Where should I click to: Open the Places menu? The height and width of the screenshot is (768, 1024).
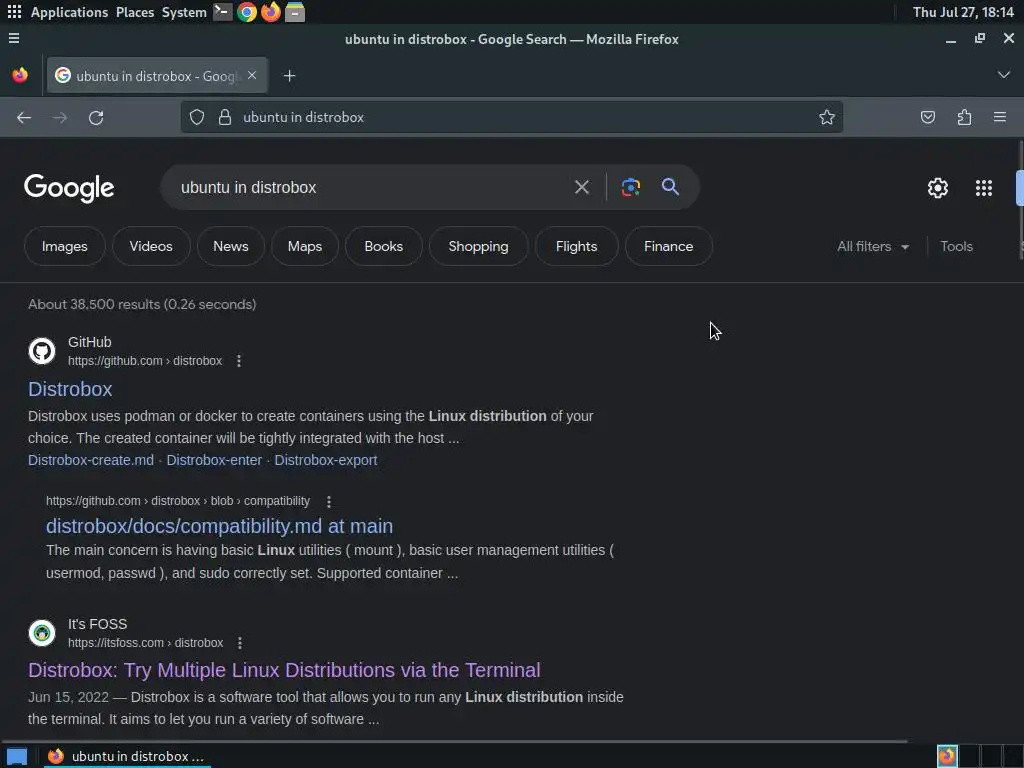(x=135, y=12)
